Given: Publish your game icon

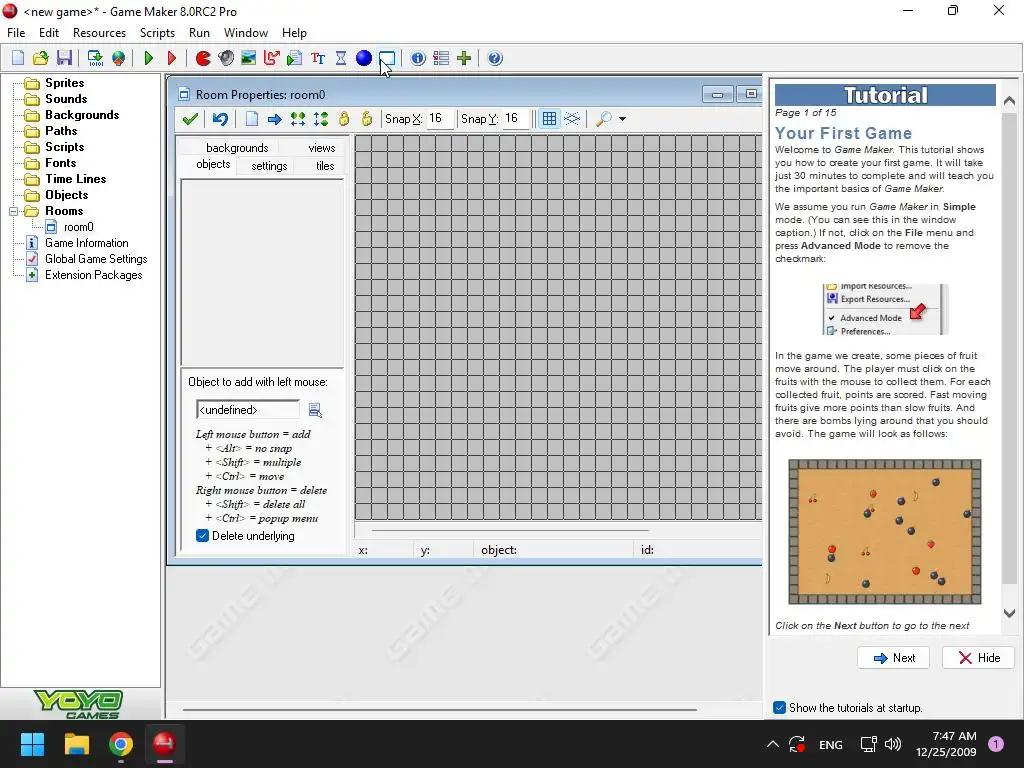Looking at the screenshot, I should click(x=118, y=58).
